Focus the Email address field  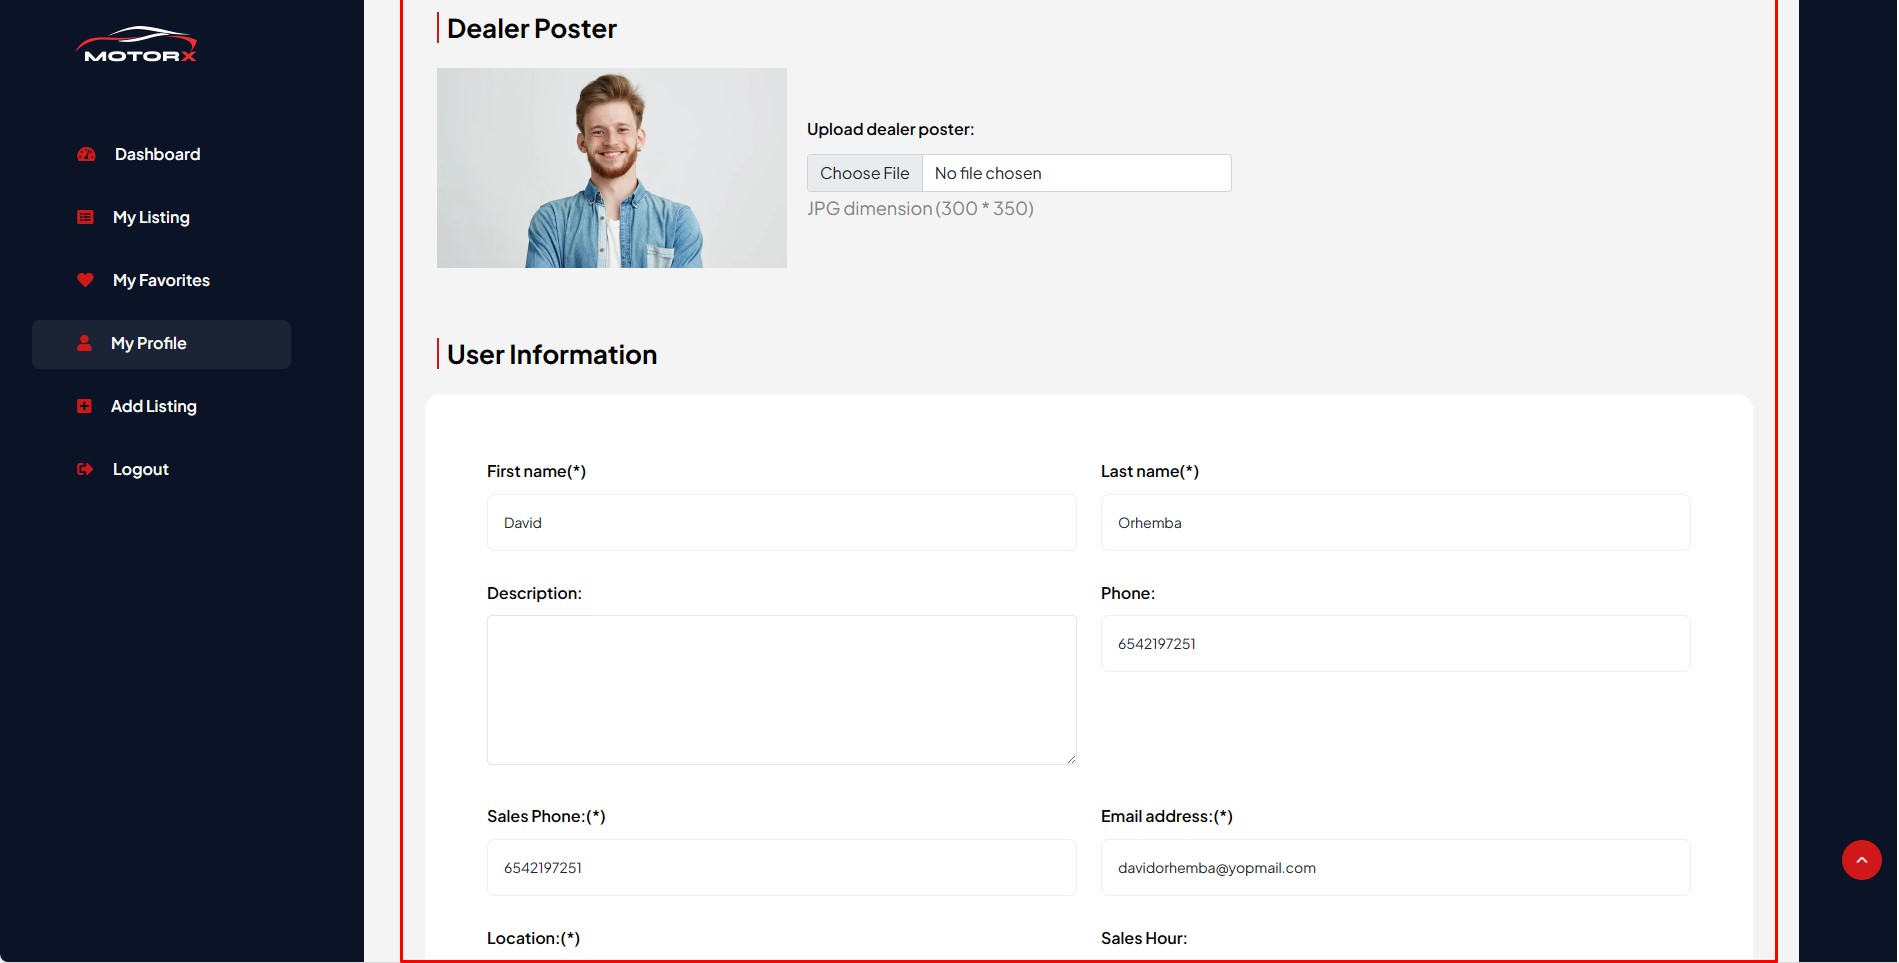click(x=1396, y=867)
